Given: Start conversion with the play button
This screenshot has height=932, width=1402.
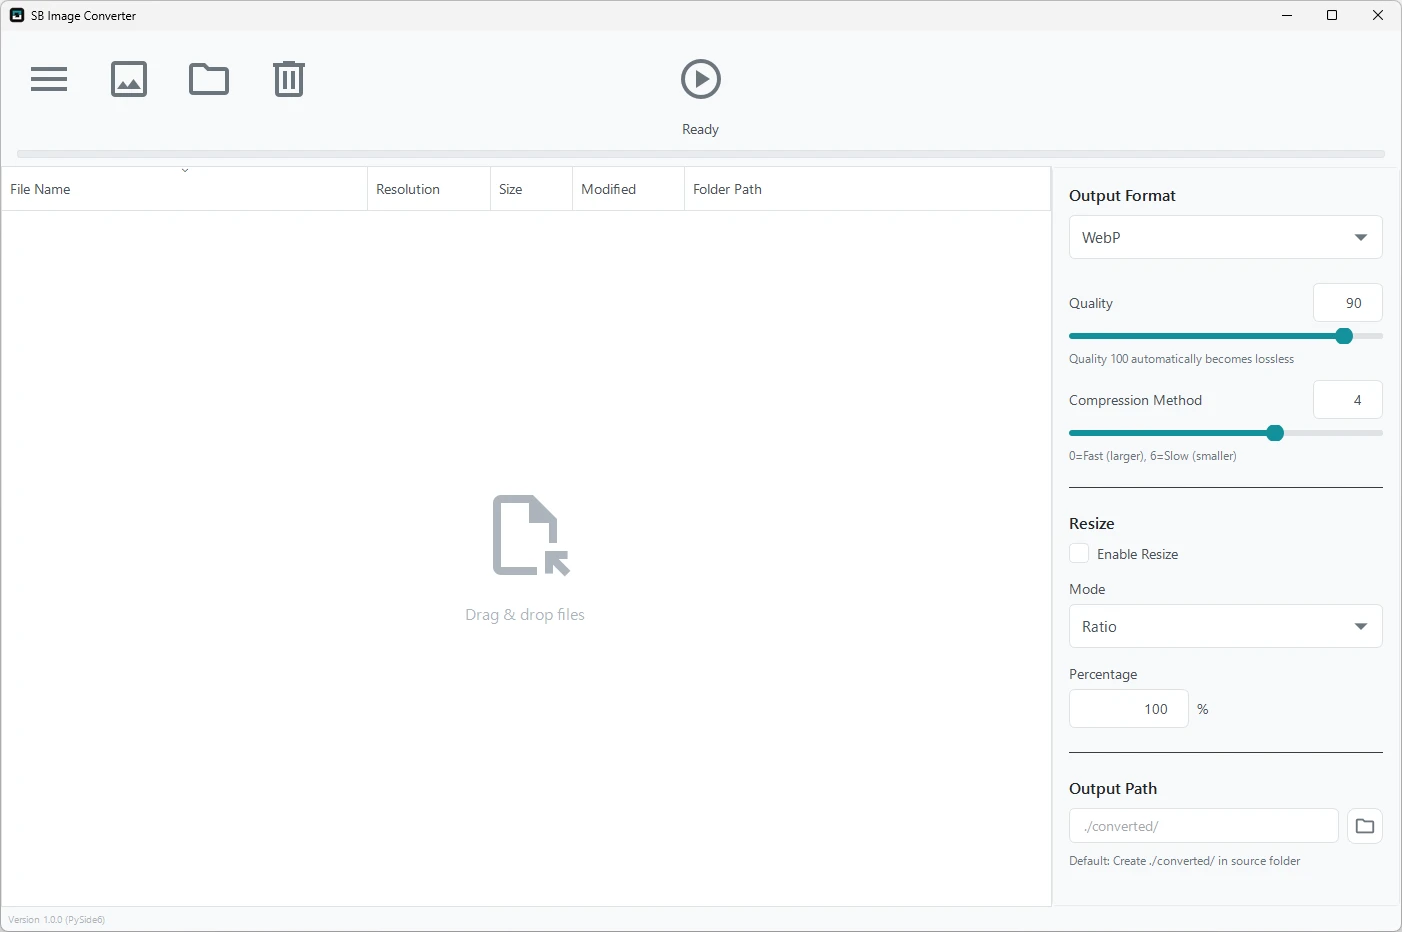Looking at the screenshot, I should coord(701,79).
